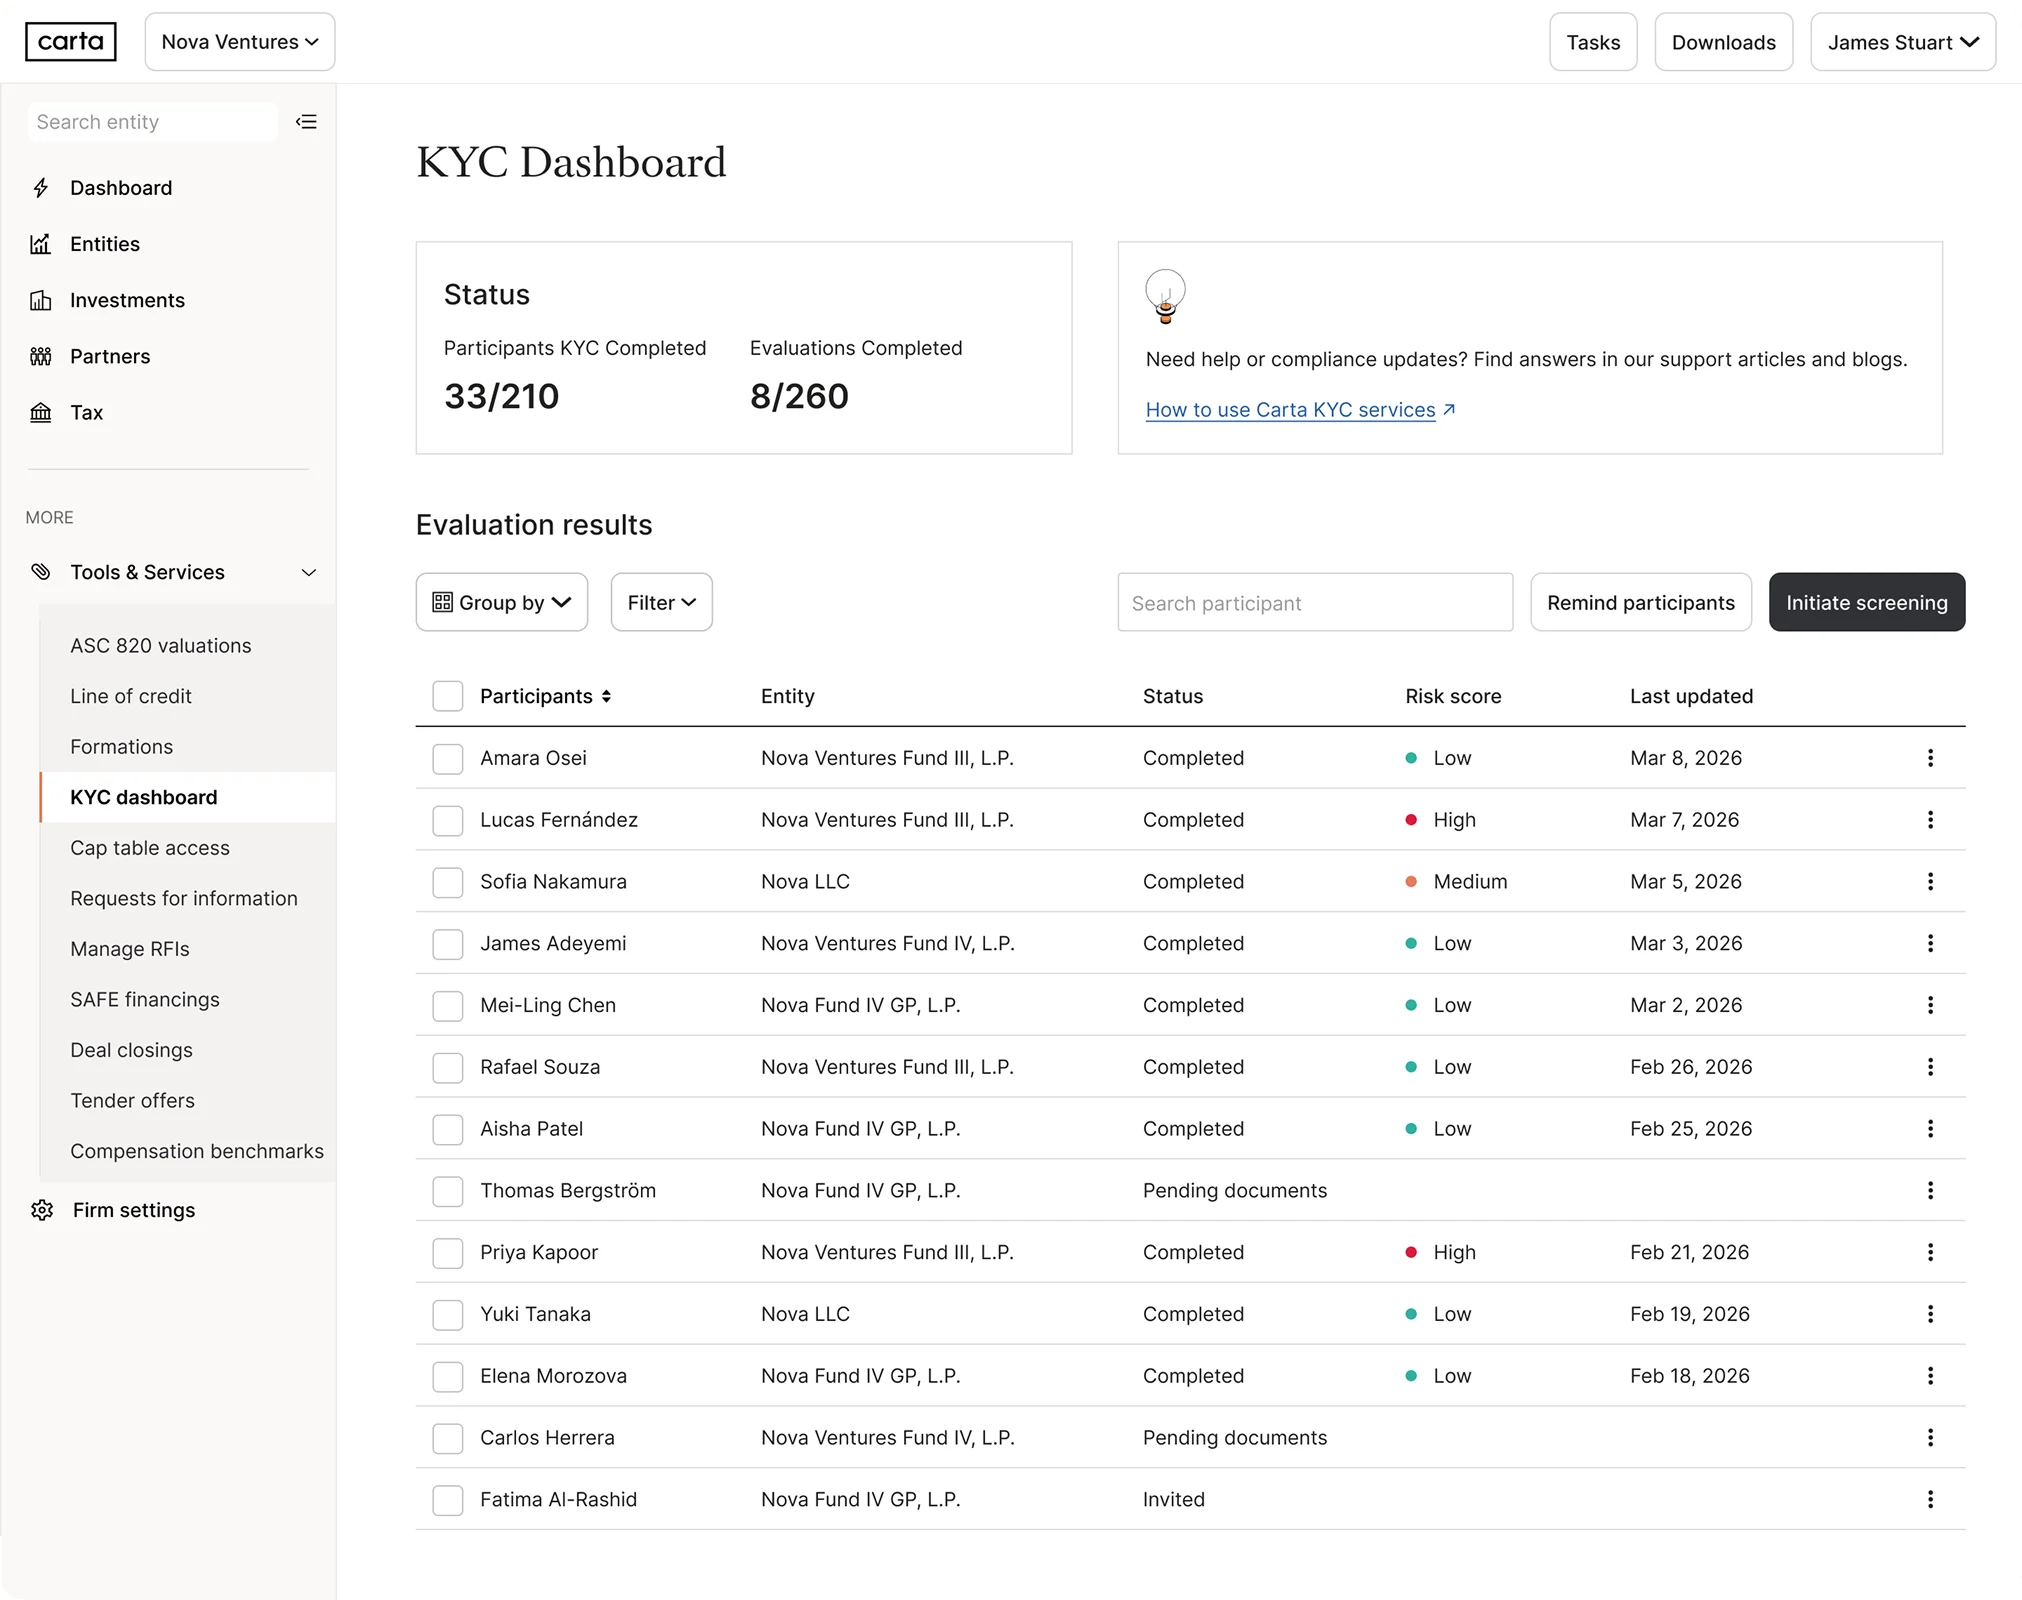2022x1600 pixels.
Task: Select the Fatima Al-Rashid row checkbox
Action: (x=448, y=1499)
